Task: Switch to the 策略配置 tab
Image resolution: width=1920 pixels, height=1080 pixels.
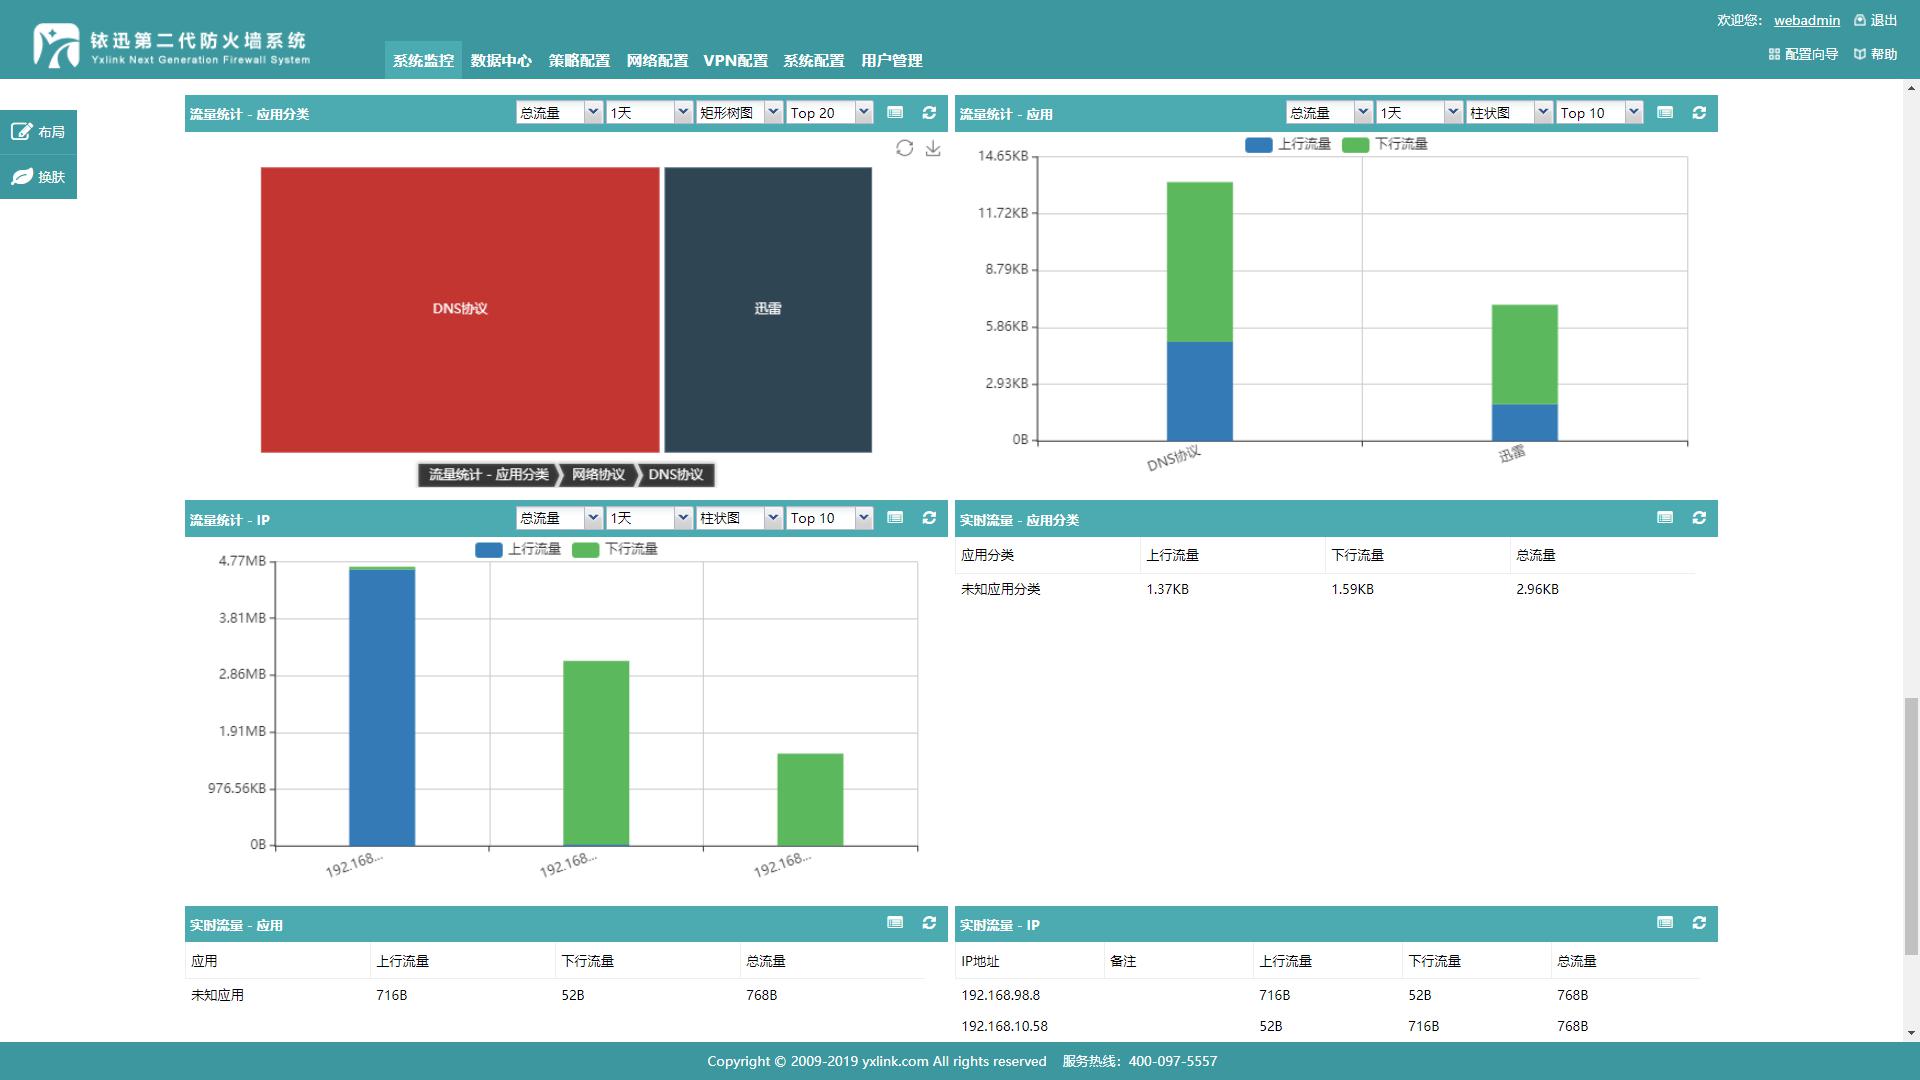Action: pyautogui.click(x=579, y=60)
